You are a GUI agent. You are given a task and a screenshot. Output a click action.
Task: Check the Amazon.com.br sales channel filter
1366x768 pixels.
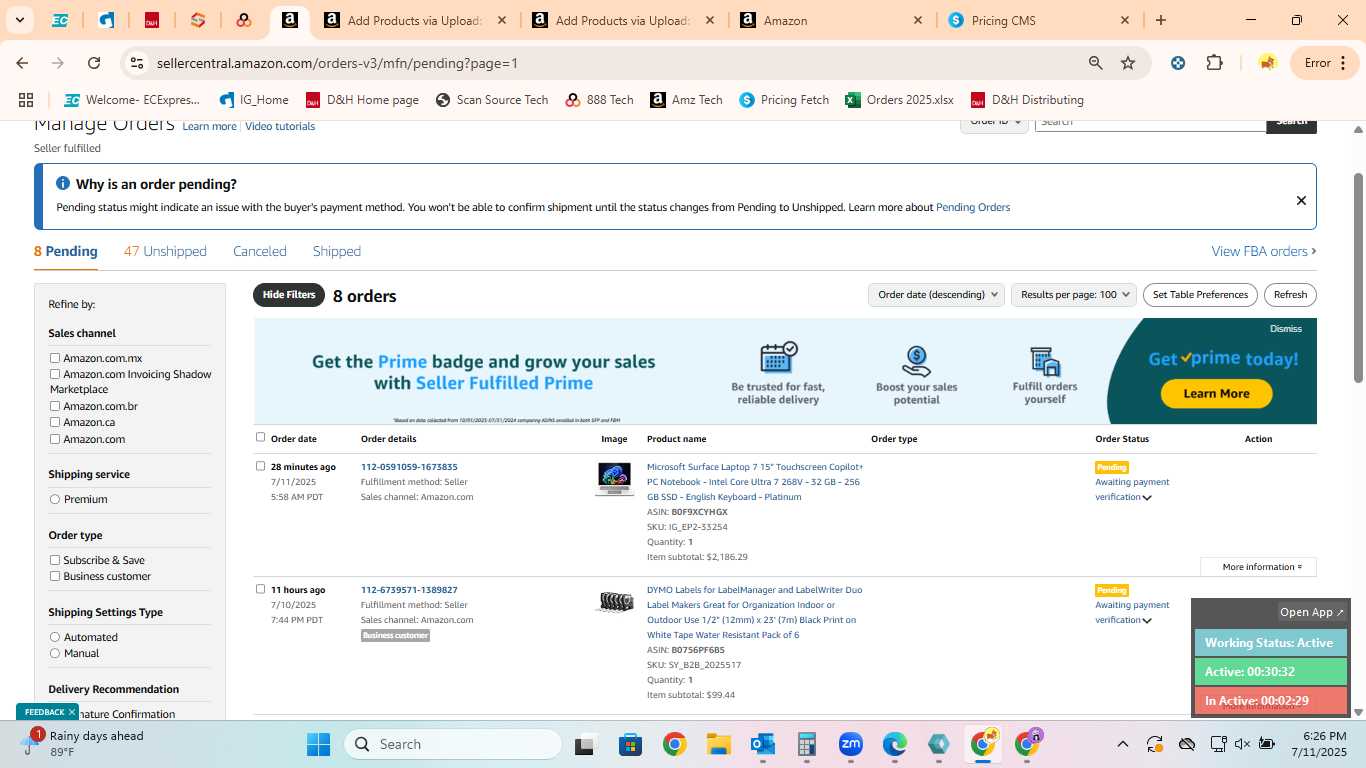pyautogui.click(x=55, y=406)
